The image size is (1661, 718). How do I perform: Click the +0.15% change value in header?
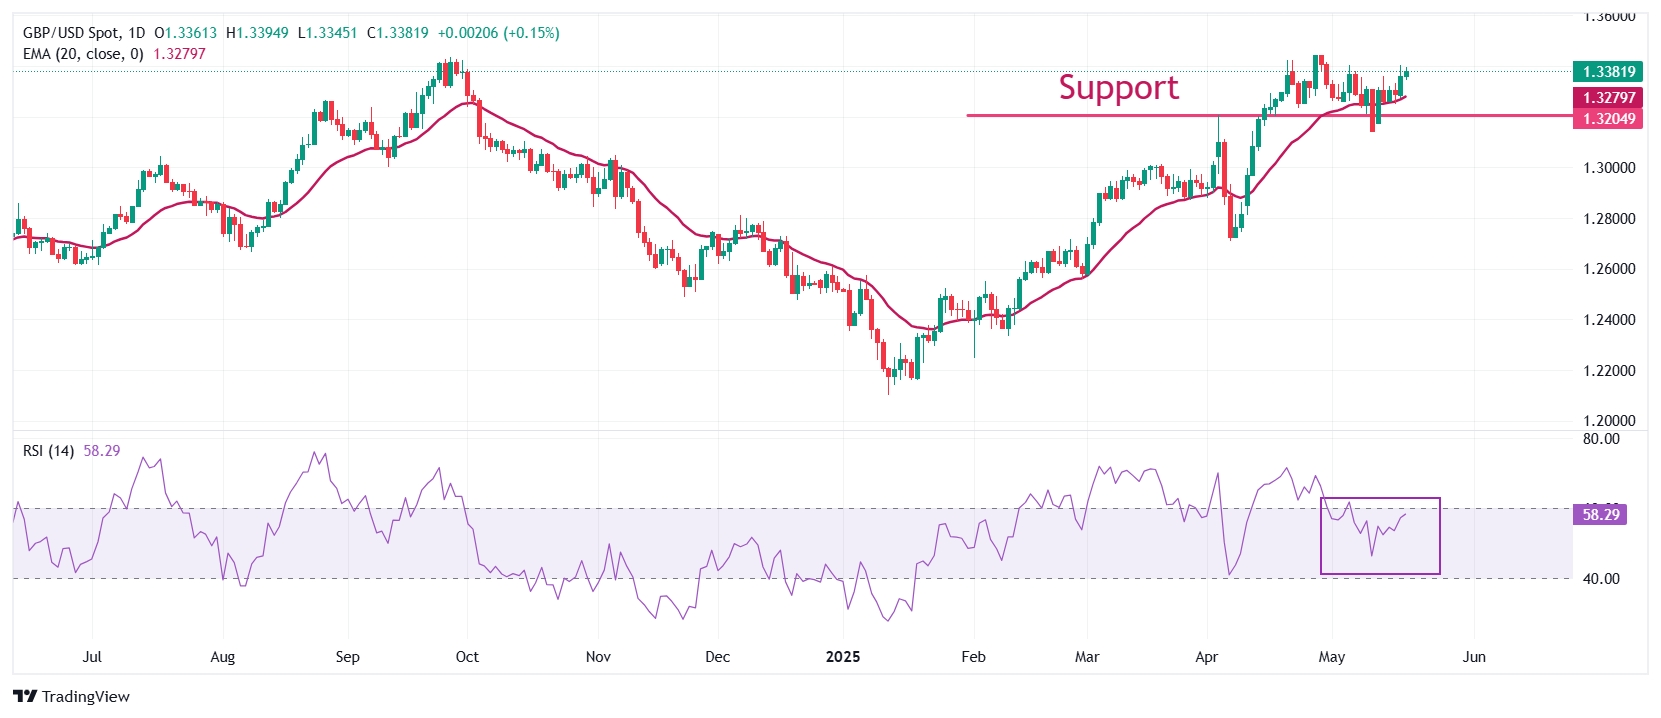click(x=531, y=33)
